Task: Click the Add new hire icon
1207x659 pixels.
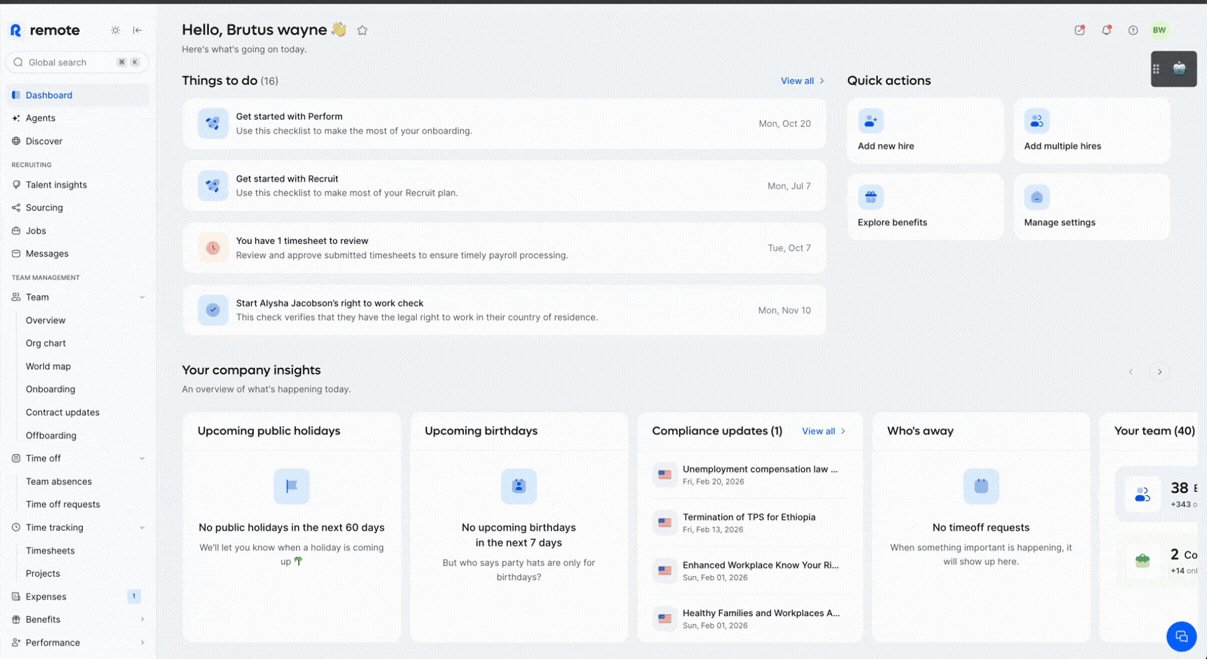Action: coord(871,121)
